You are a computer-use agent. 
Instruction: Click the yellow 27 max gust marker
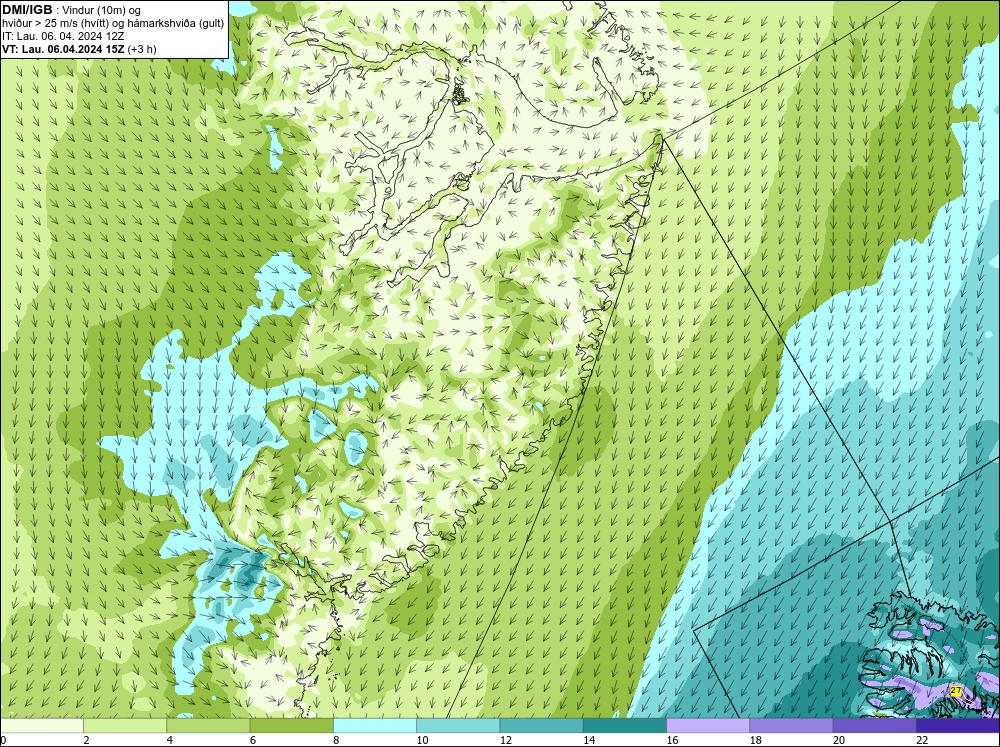(955, 691)
